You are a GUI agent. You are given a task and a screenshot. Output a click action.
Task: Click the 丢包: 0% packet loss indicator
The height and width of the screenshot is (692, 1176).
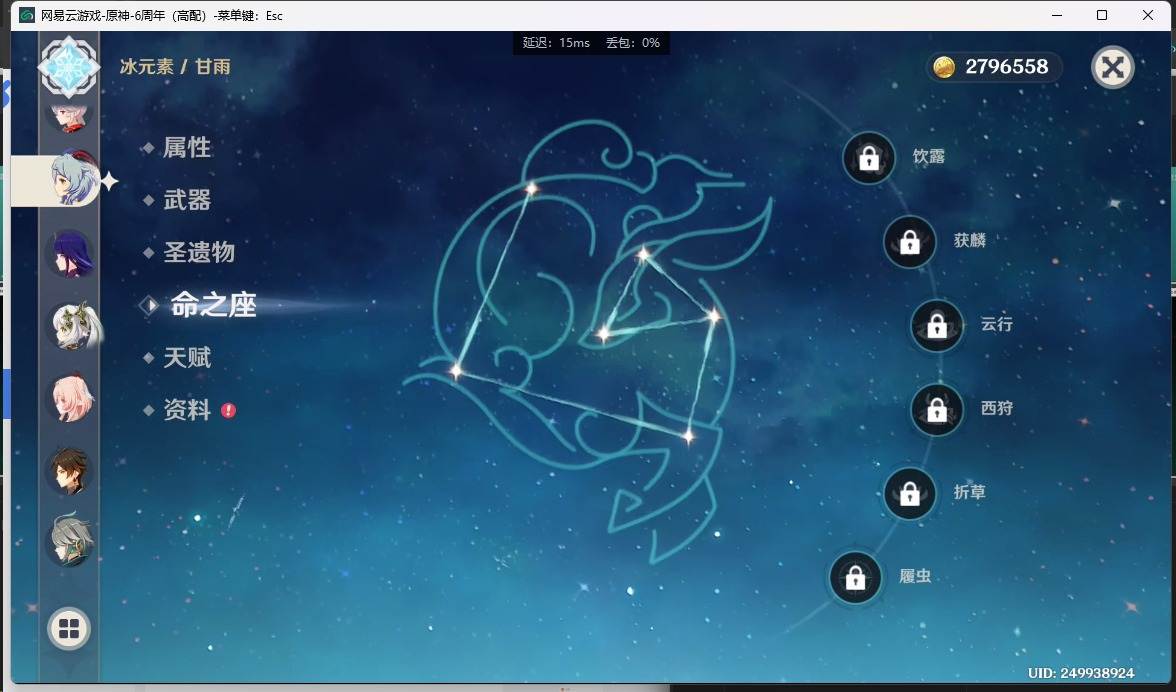pyautogui.click(x=633, y=43)
